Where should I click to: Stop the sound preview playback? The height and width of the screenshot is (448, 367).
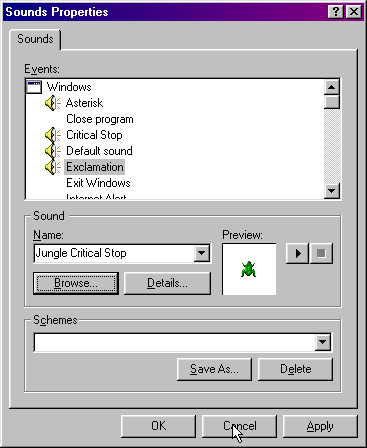point(321,254)
